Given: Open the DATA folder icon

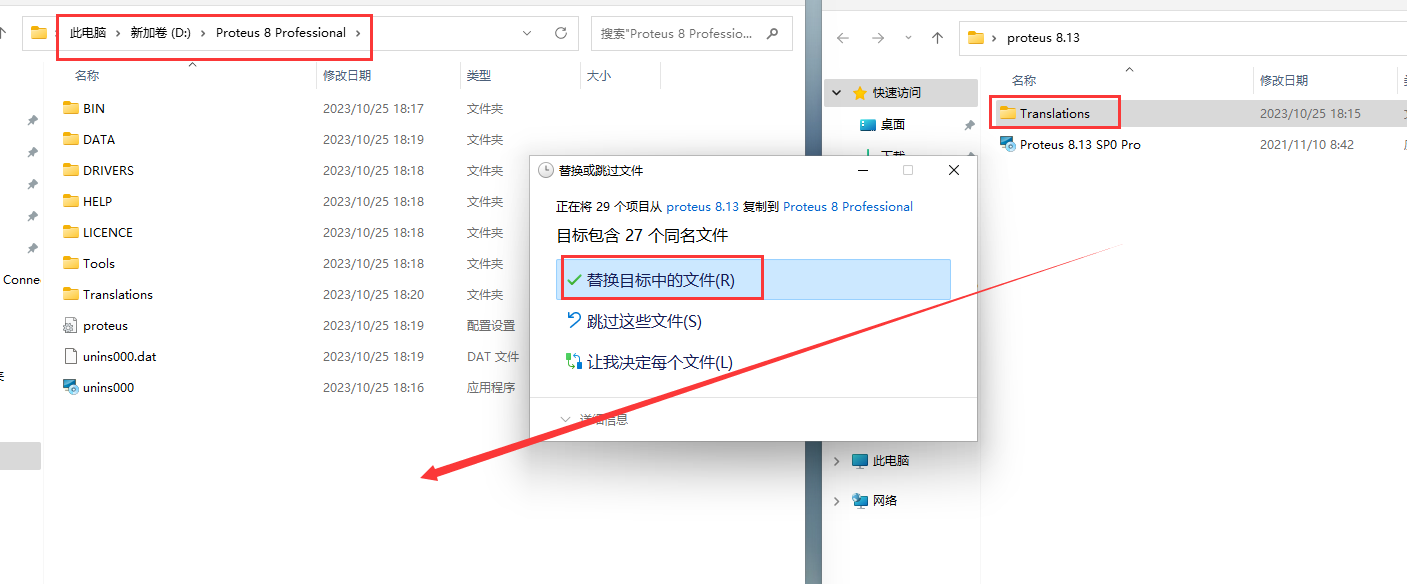Looking at the screenshot, I should pos(70,139).
